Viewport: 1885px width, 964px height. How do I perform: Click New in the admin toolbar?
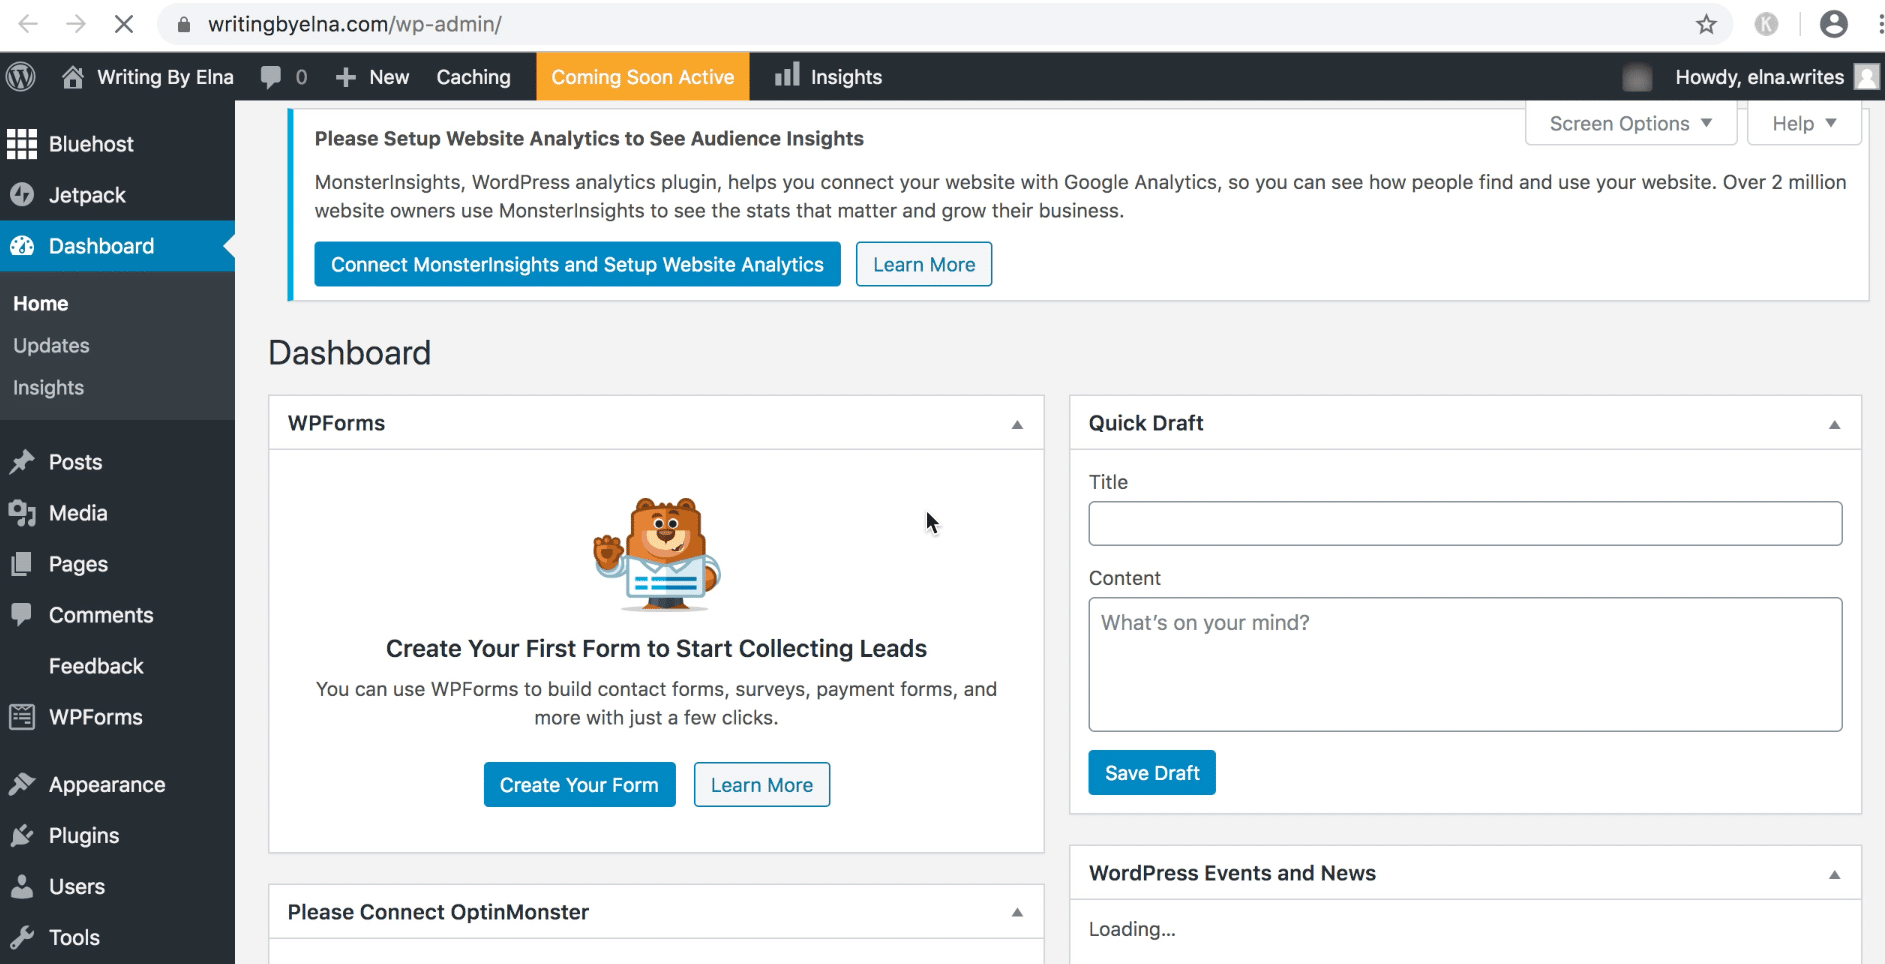click(x=371, y=76)
